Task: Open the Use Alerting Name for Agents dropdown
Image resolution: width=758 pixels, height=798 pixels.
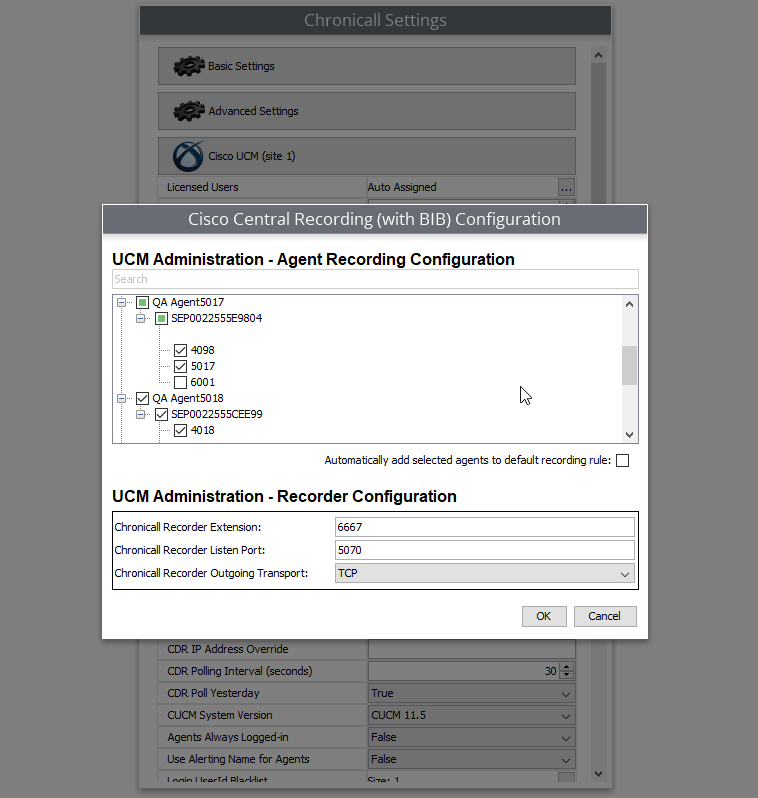Action: point(471,759)
